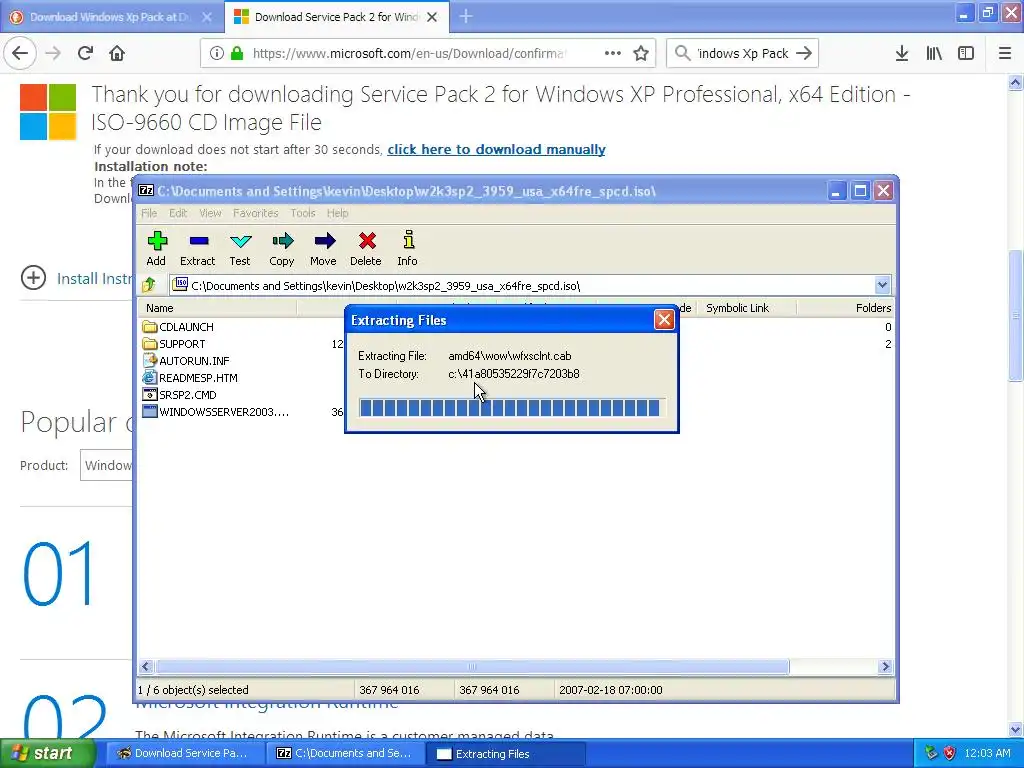This screenshot has height=768, width=1024.
Task: Show site information icon in address bar
Action: click(x=217, y=53)
